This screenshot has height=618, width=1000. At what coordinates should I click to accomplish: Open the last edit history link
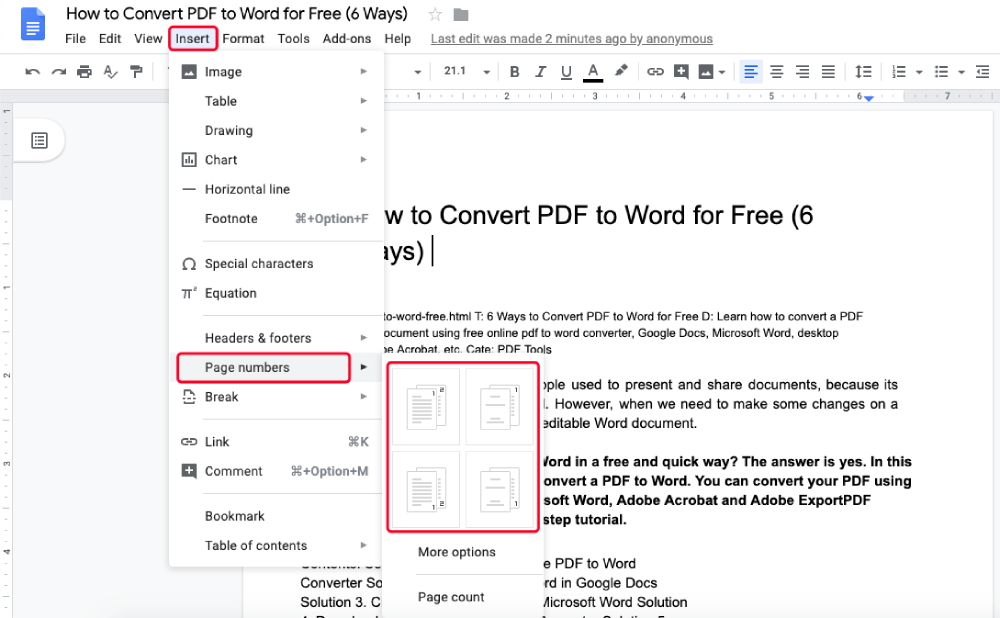pyautogui.click(x=571, y=39)
